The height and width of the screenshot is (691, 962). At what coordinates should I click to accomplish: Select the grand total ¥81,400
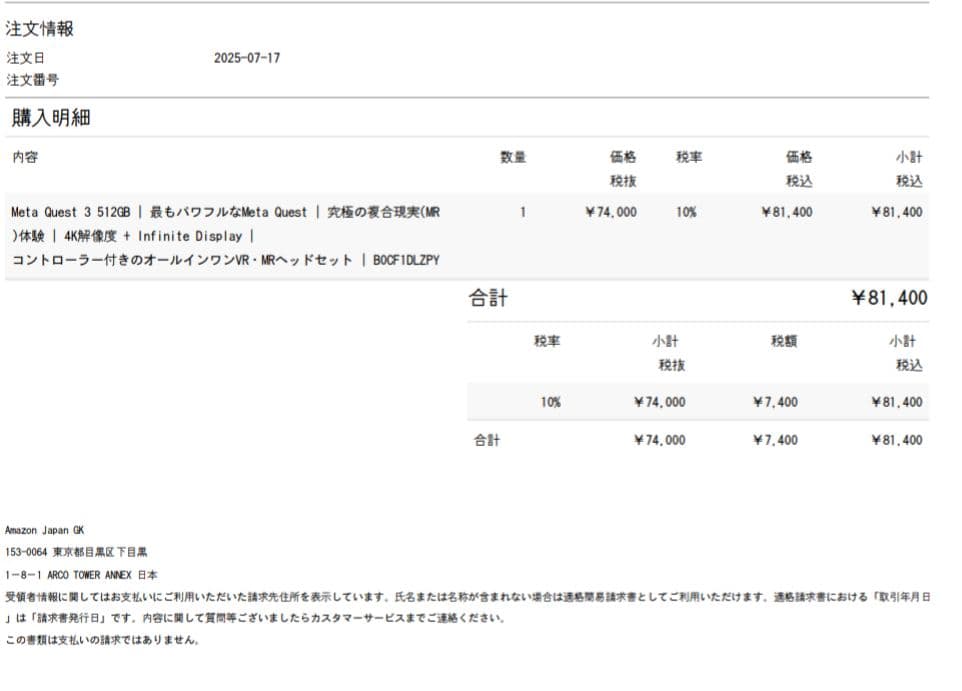(x=898, y=298)
